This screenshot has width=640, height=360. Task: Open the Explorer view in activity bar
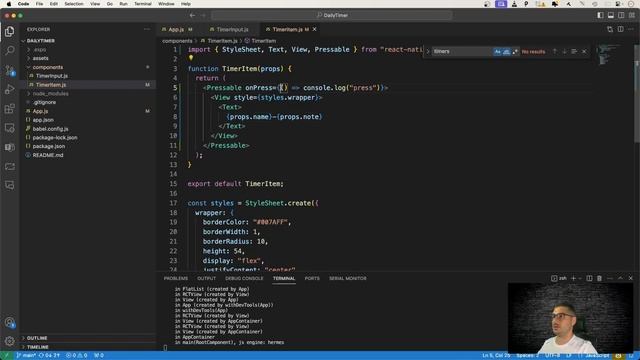coord(9,31)
